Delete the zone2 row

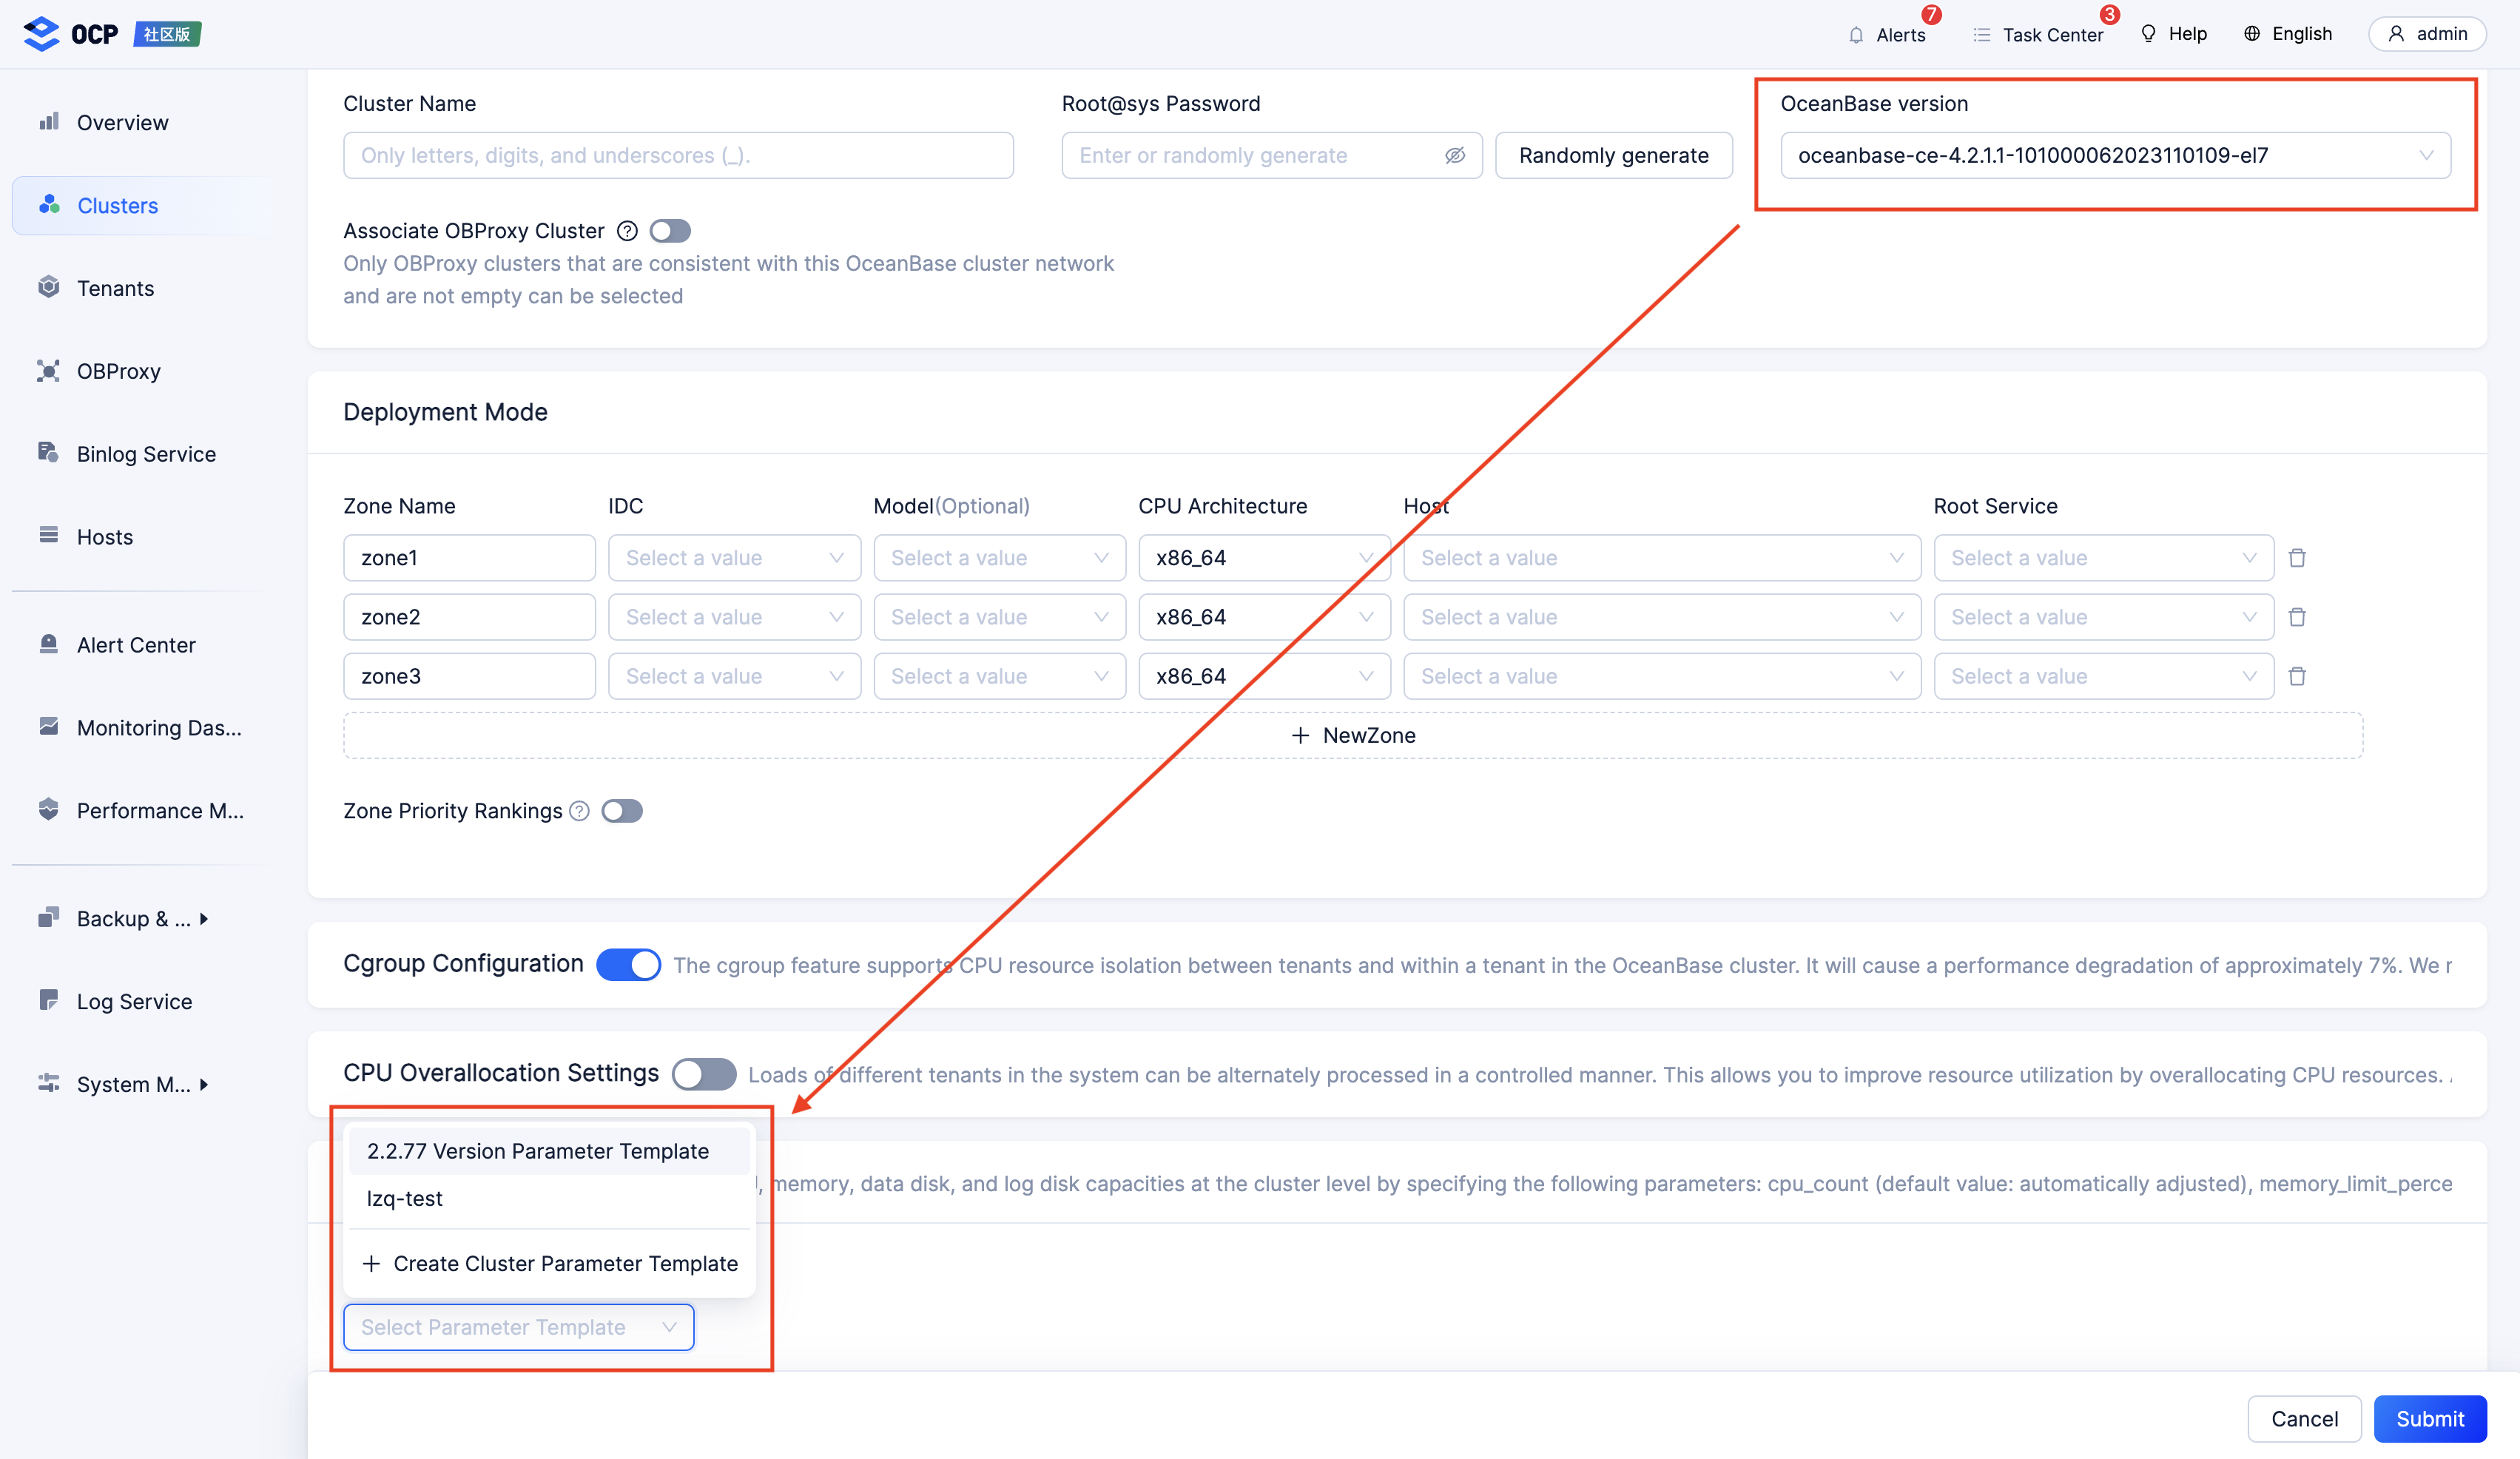click(2297, 617)
